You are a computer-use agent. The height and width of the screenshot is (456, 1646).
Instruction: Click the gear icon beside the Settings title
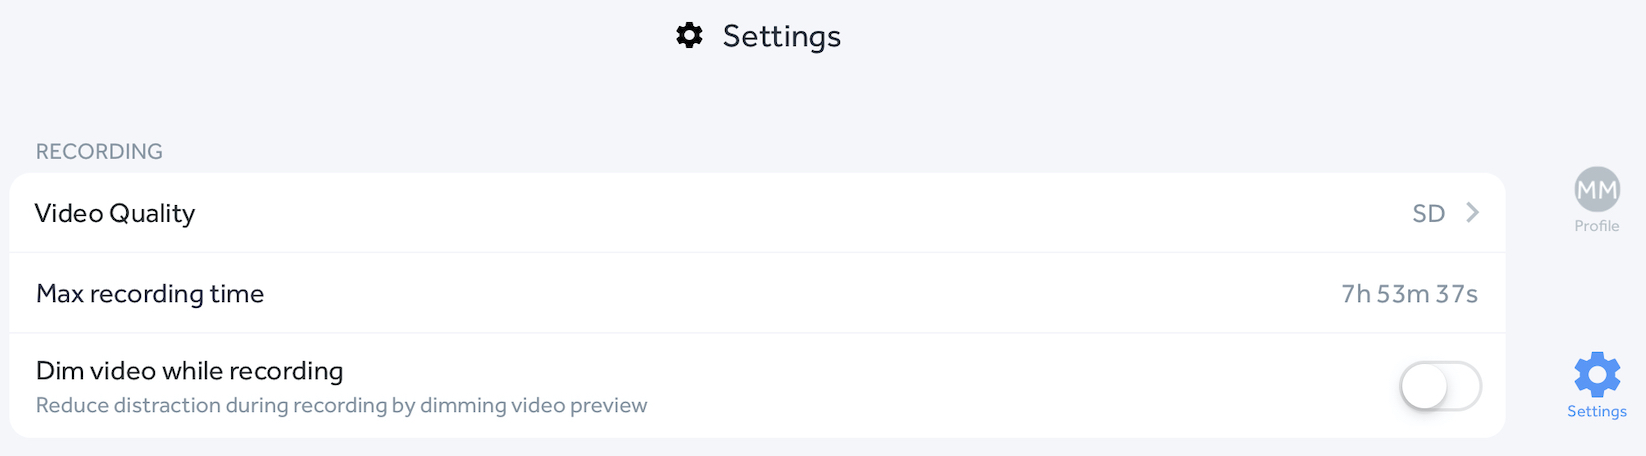click(x=689, y=36)
